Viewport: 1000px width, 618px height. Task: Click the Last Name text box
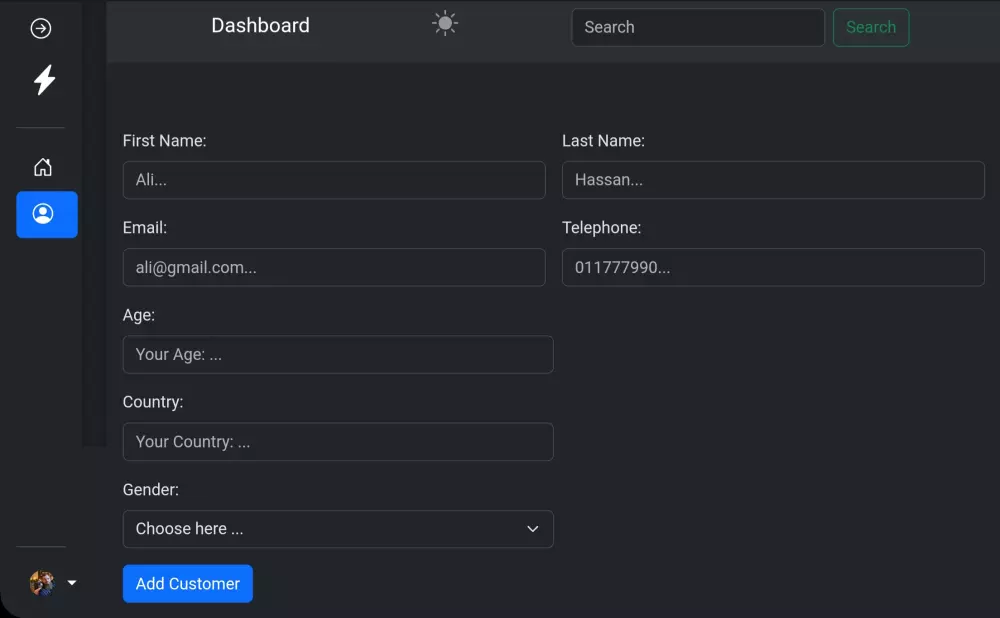[x=773, y=180]
